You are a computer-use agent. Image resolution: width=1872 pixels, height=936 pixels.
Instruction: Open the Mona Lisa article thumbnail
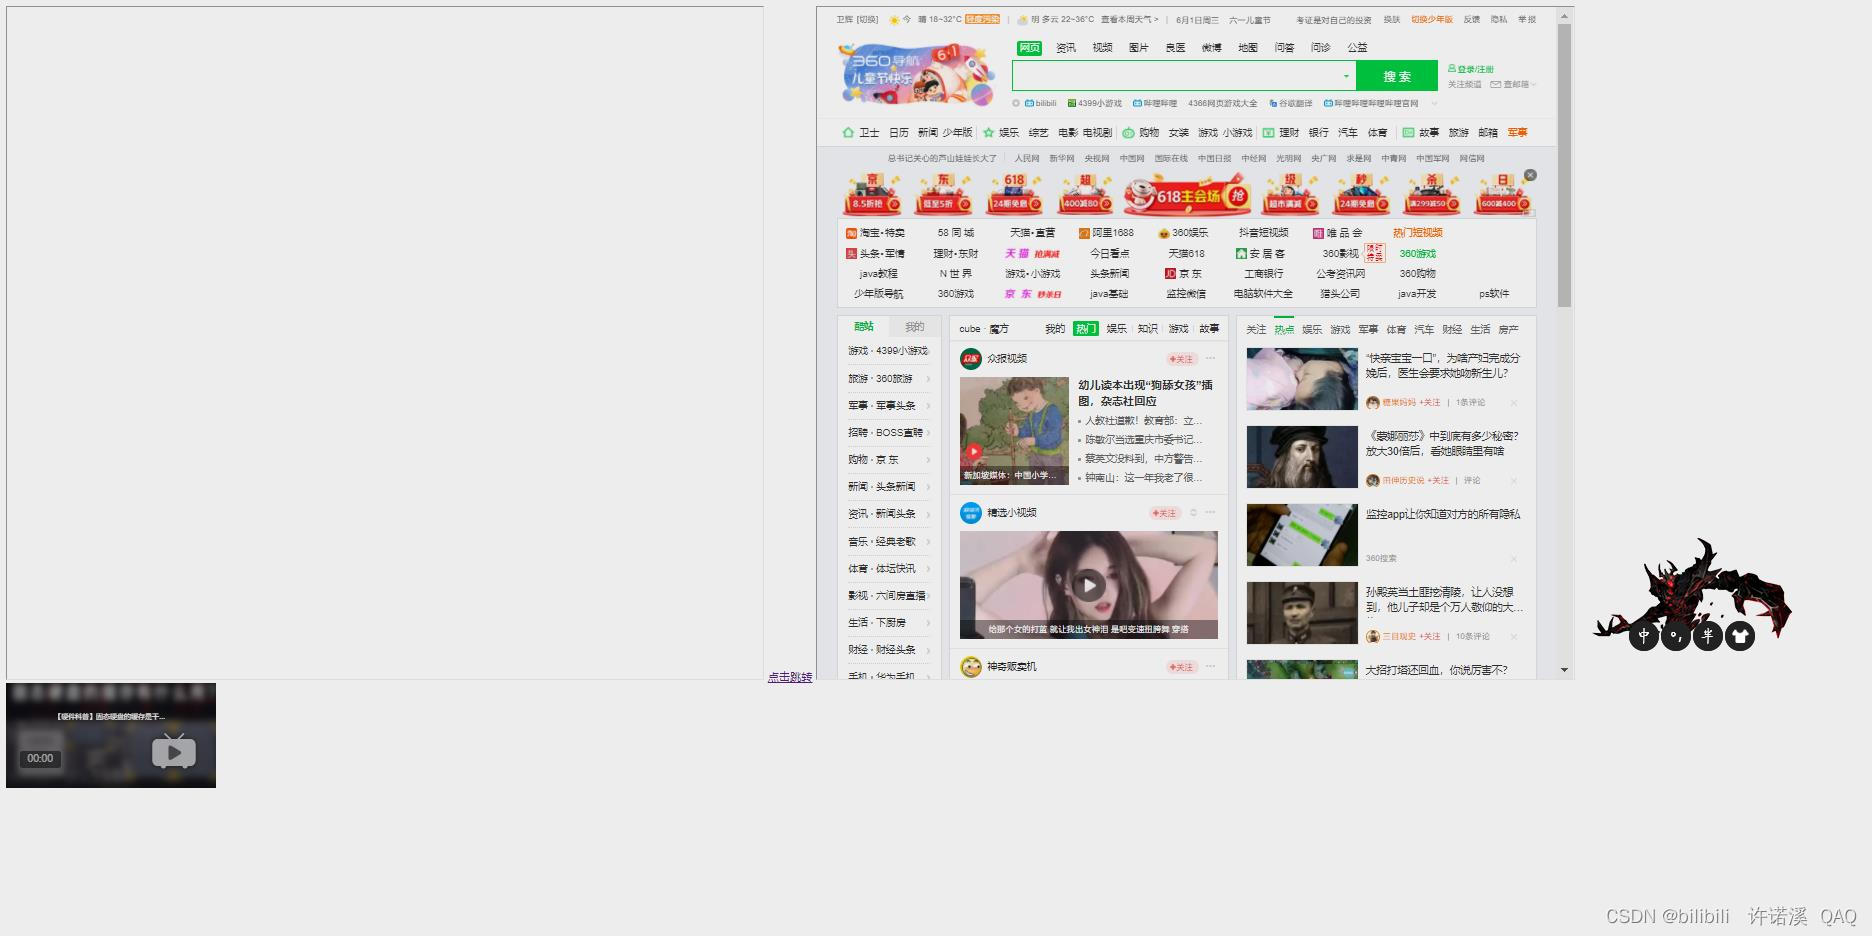1302,457
